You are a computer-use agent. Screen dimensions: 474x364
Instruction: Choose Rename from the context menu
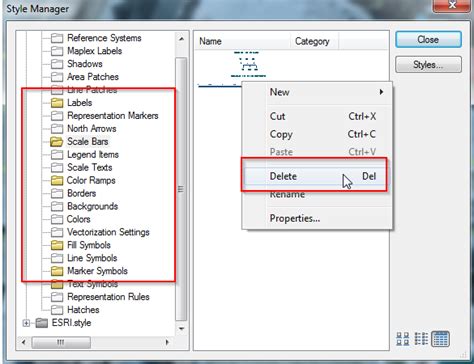pos(317,194)
